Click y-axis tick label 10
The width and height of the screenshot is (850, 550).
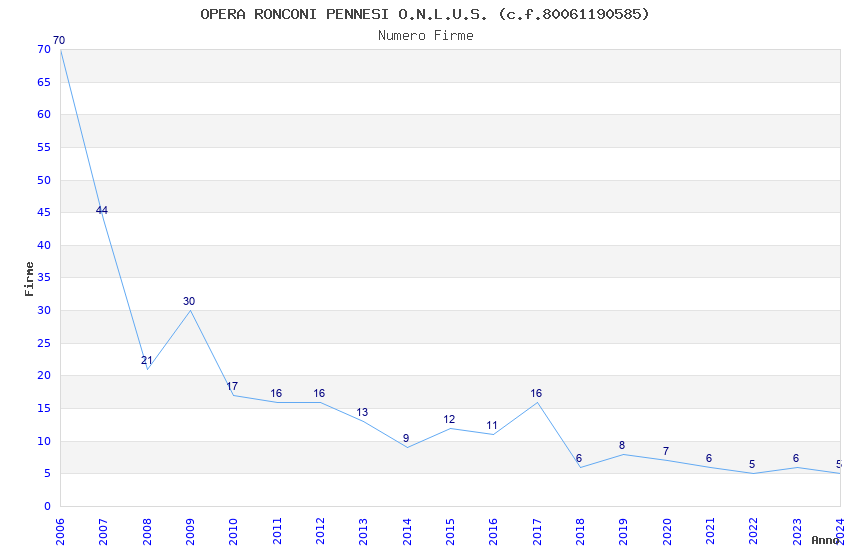(x=44, y=442)
